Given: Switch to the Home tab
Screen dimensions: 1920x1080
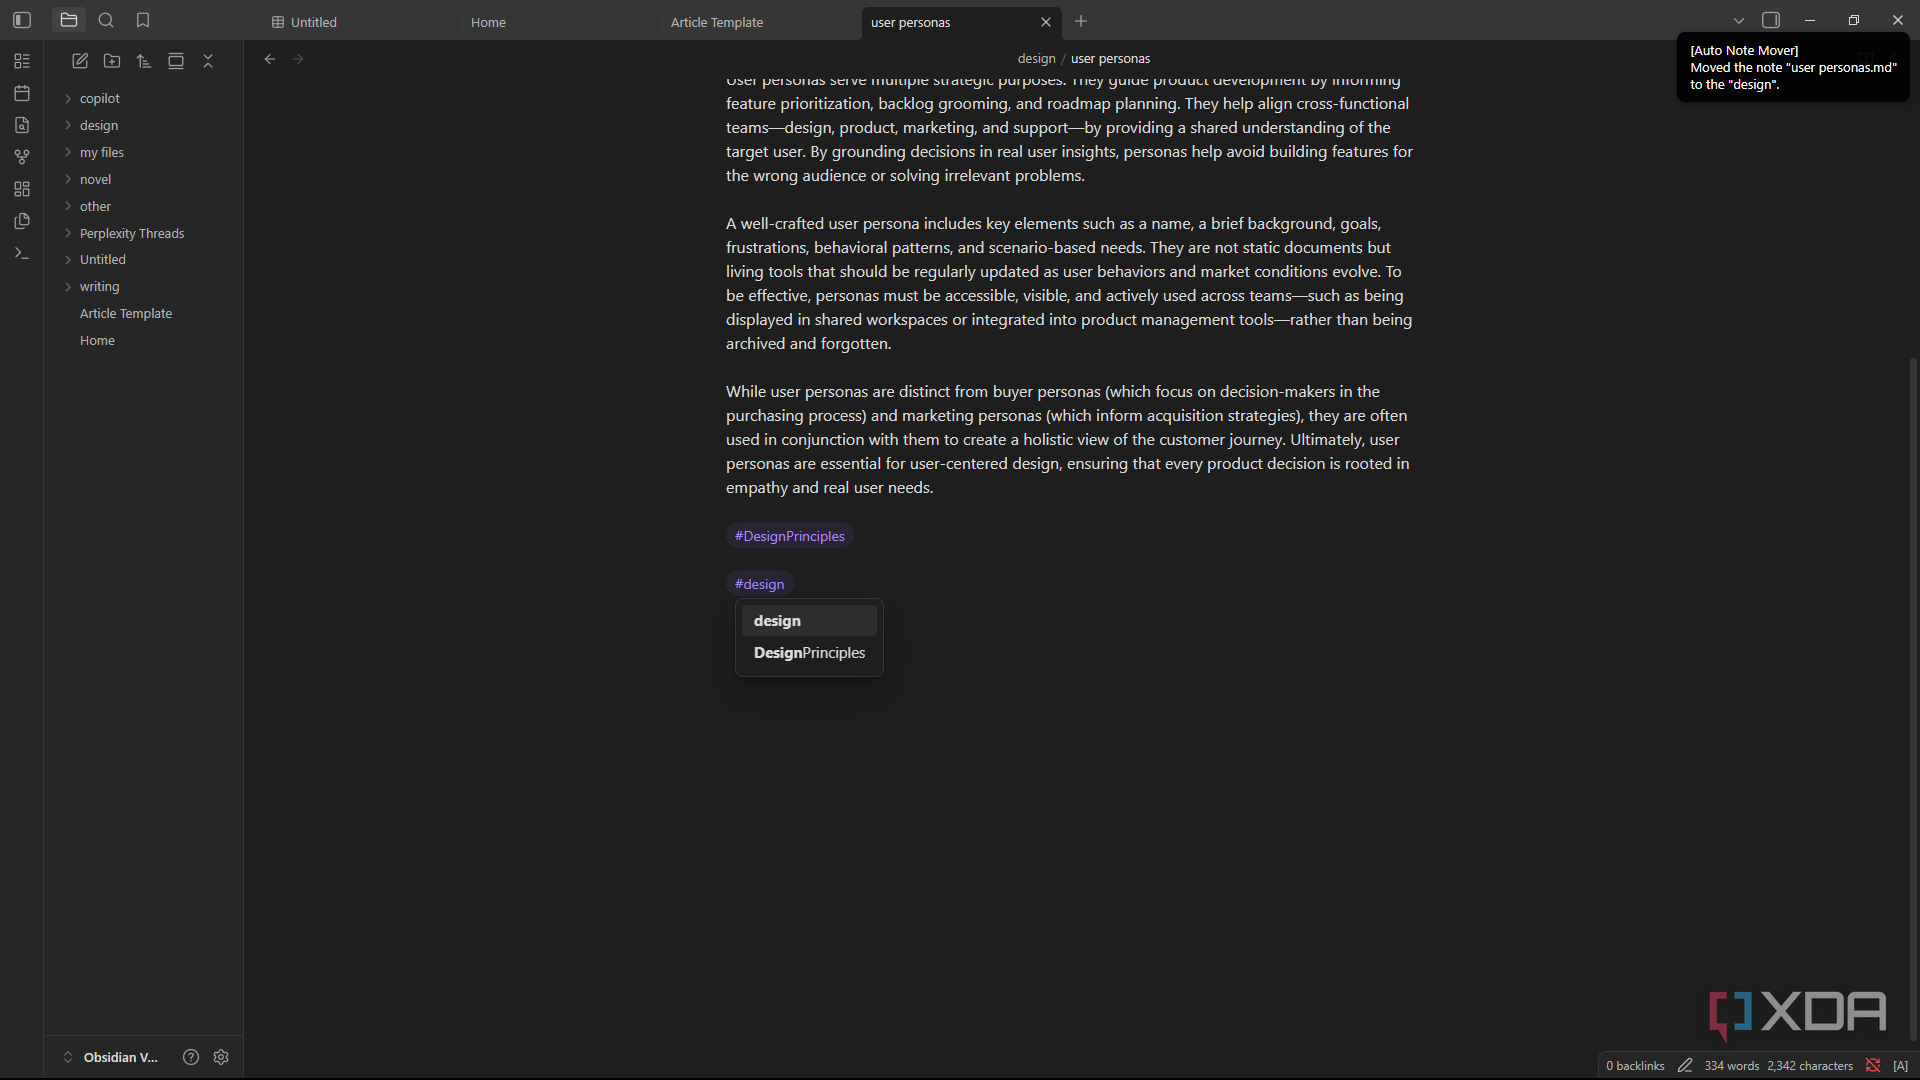Looking at the screenshot, I should click(560, 22).
